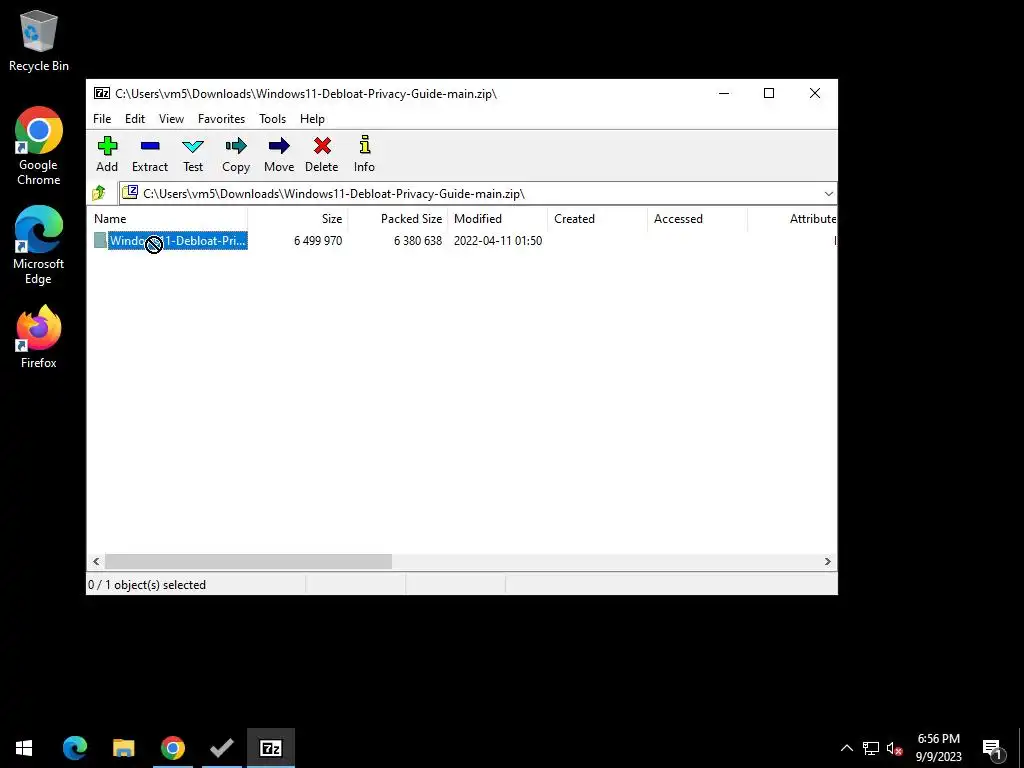Sort by the Accessed column header
Image resolution: width=1024 pixels, height=768 pixels.
[697, 219]
